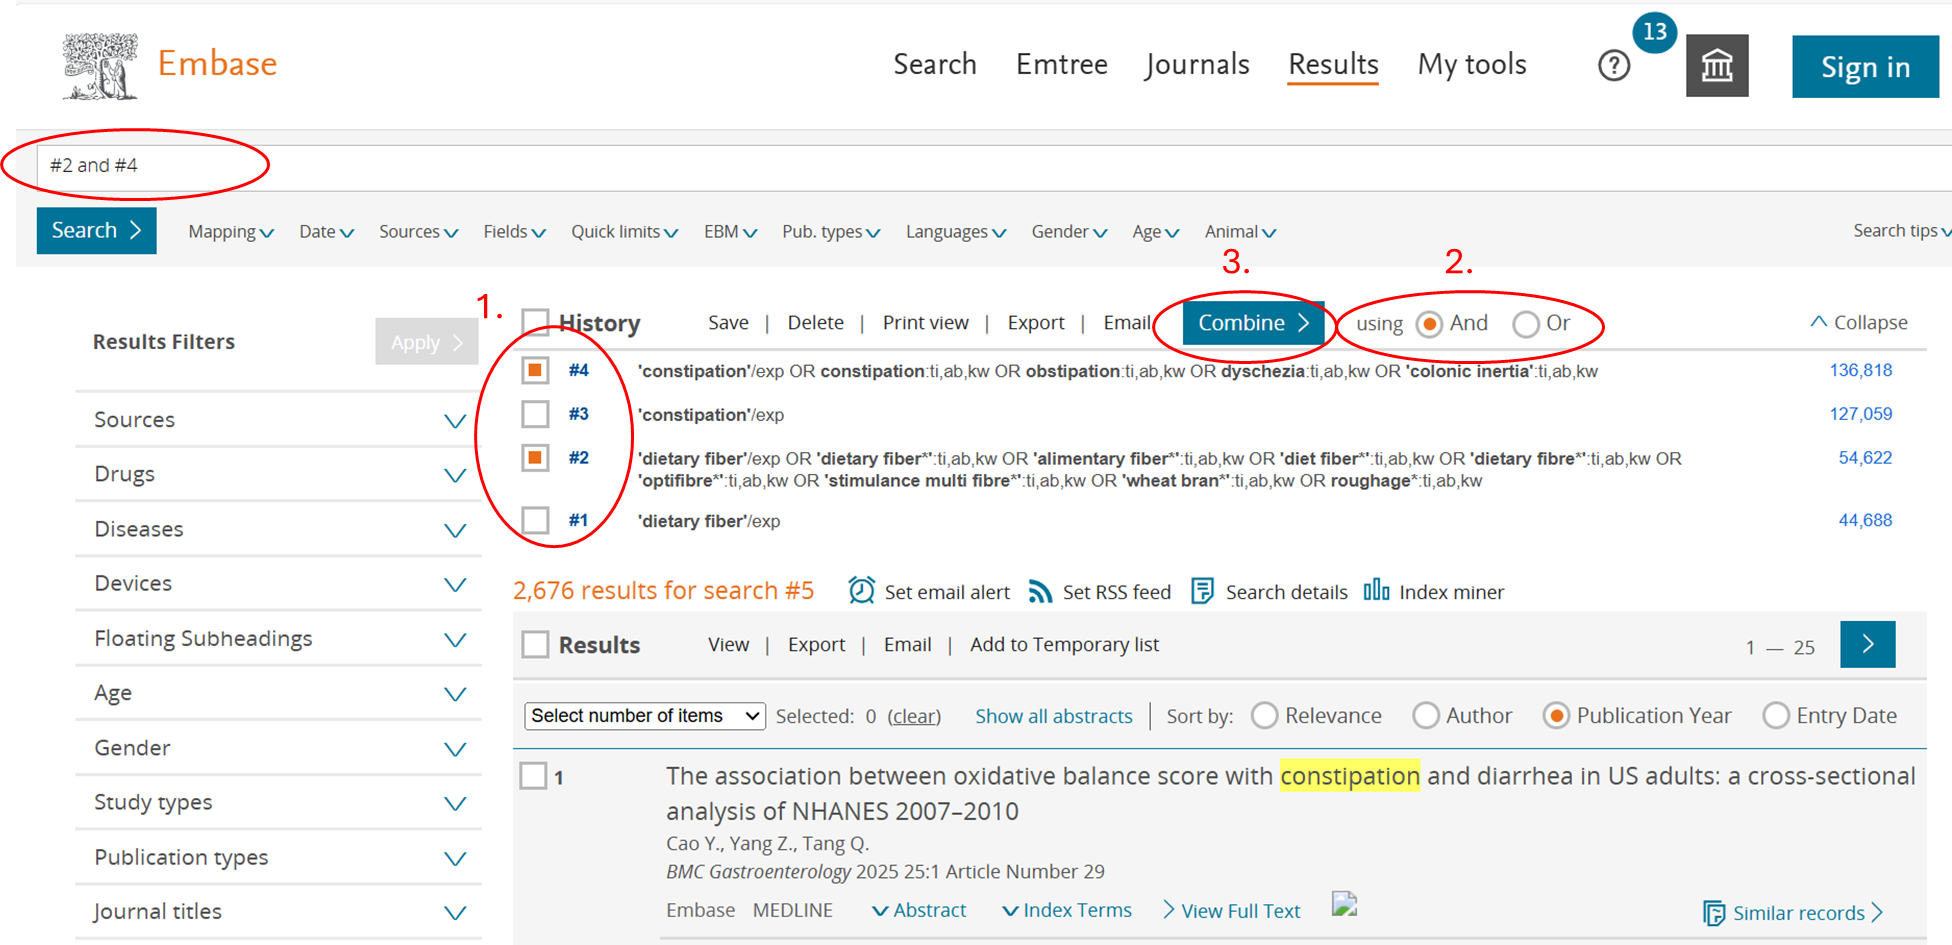Open Select number of items dropdown

[644, 716]
